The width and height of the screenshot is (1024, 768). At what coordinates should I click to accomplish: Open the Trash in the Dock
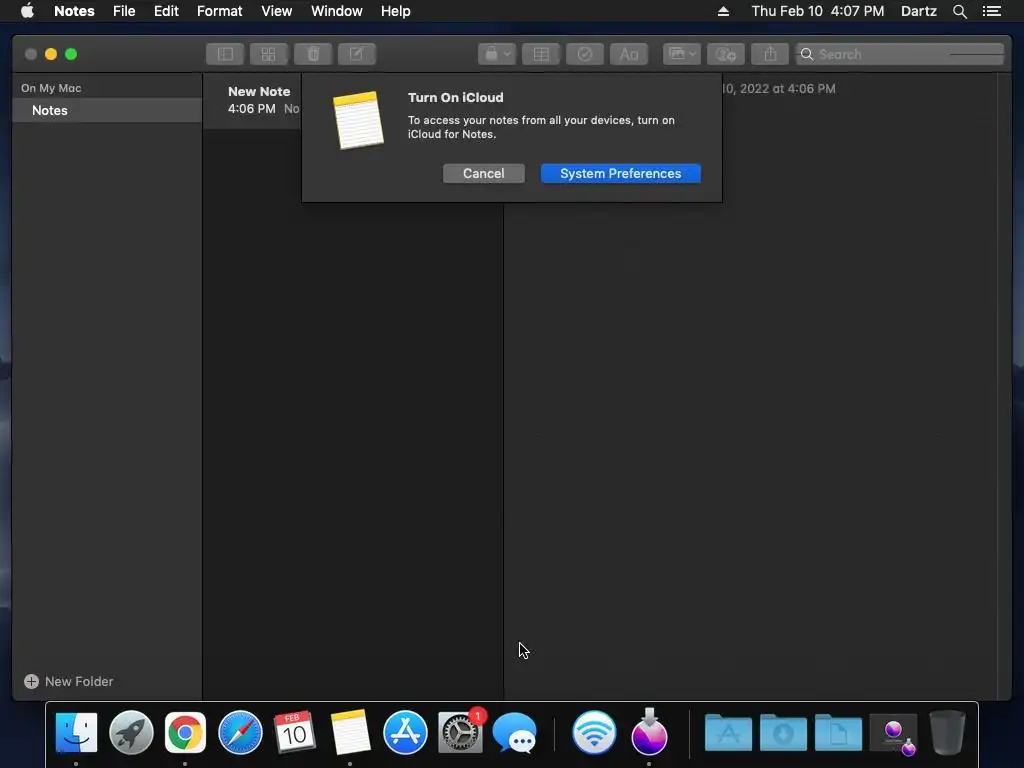947,733
